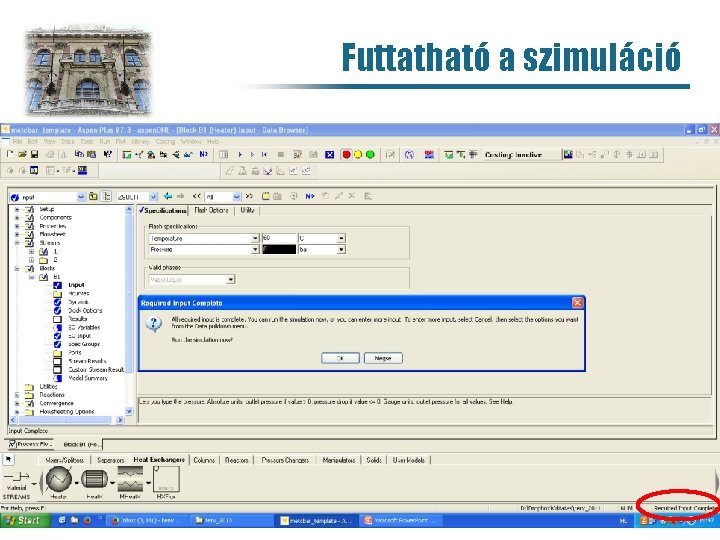Select the Components tree item
This screenshot has width=720, height=540.
pyautogui.click(x=55, y=218)
